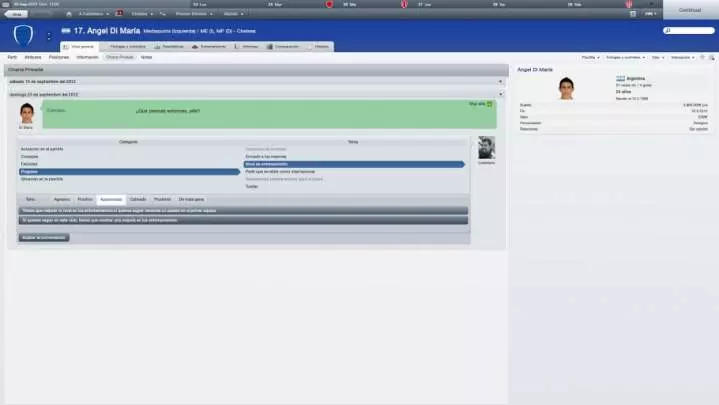Click the Argentina flag beside player number 17

pyautogui.click(x=66, y=31)
